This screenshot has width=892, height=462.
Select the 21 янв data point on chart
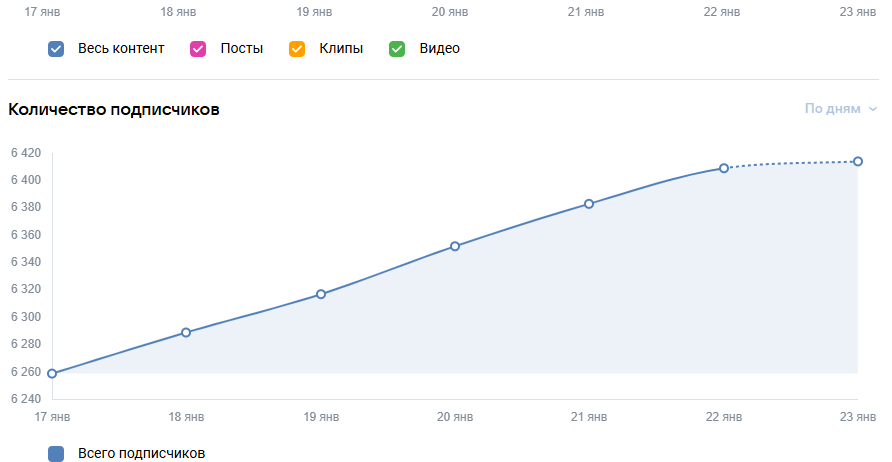589,204
